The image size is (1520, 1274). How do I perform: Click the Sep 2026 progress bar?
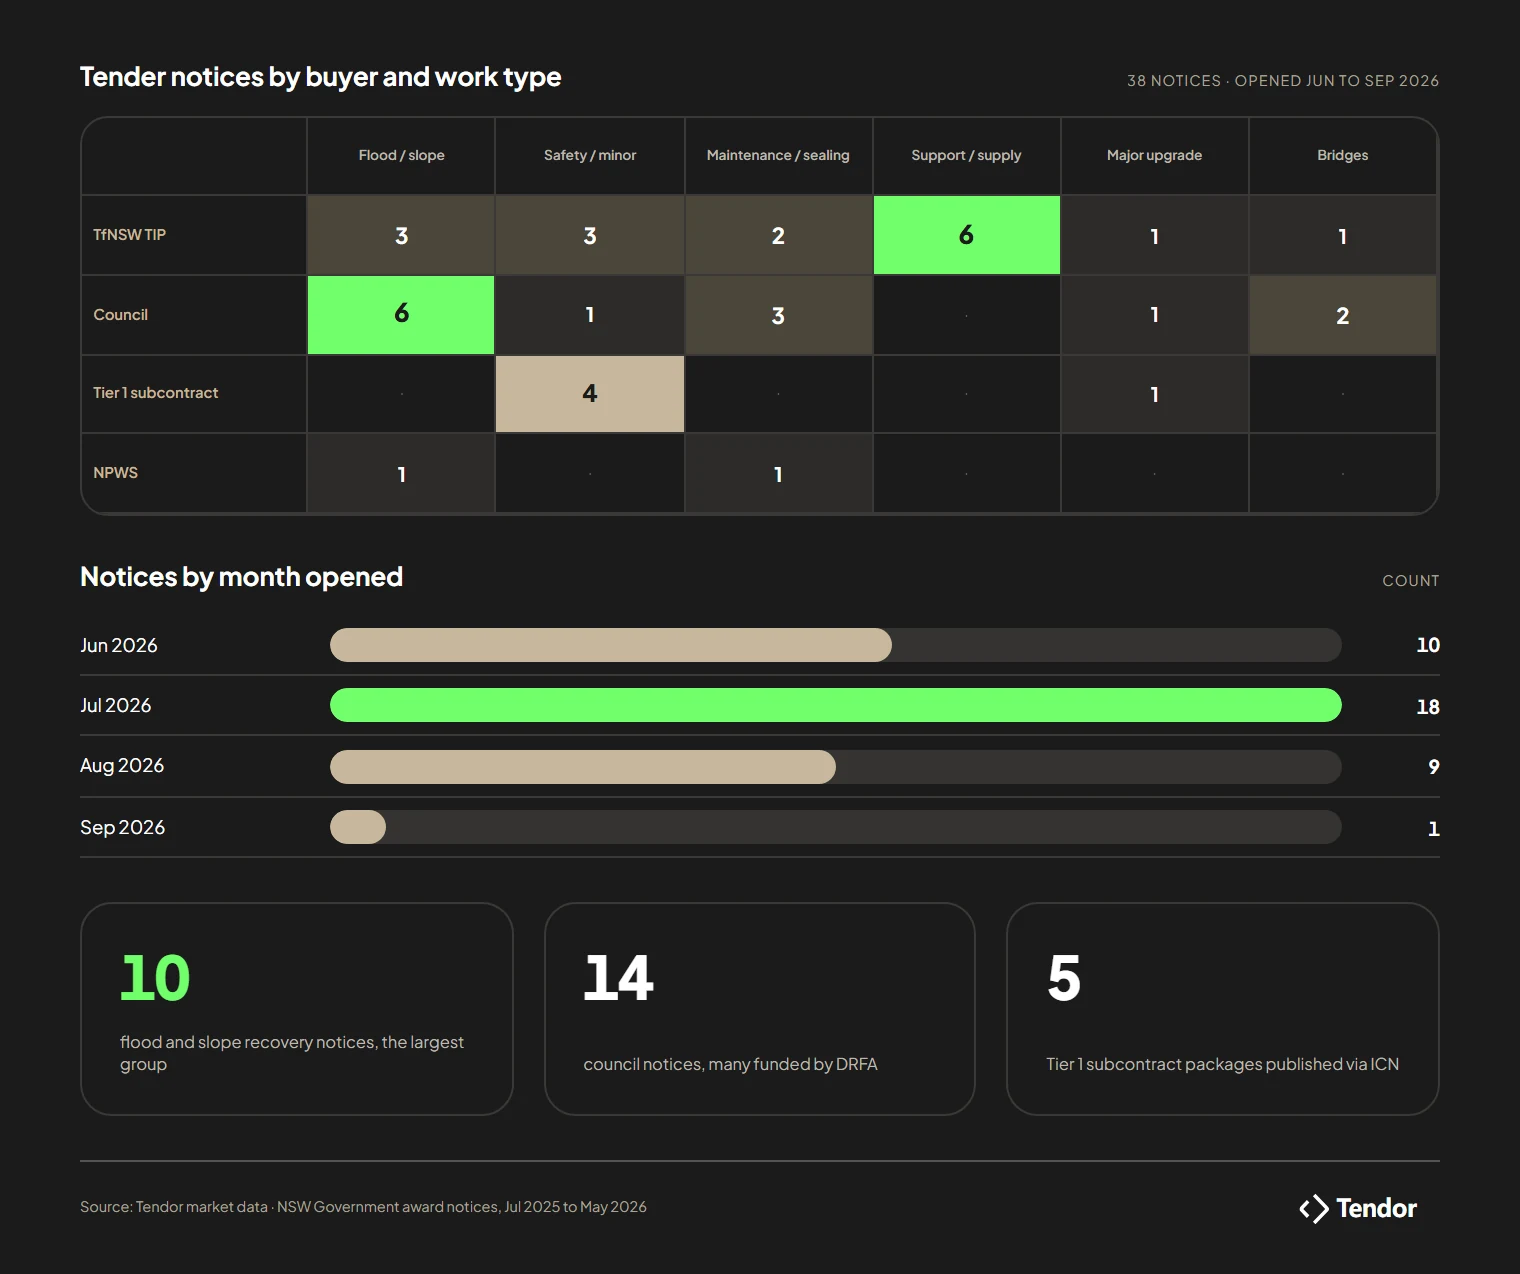click(835, 827)
